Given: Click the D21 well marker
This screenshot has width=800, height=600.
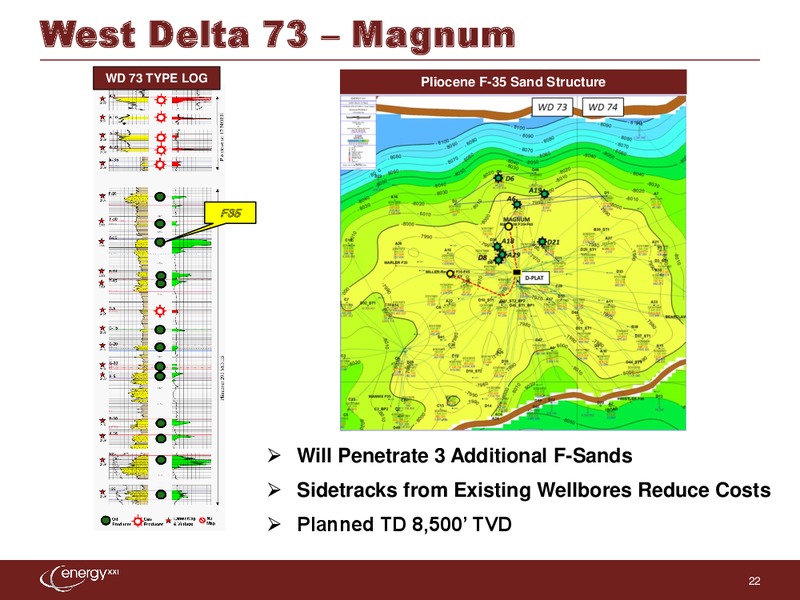Looking at the screenshot, I should pyautogui.click(x=542, y=241).
